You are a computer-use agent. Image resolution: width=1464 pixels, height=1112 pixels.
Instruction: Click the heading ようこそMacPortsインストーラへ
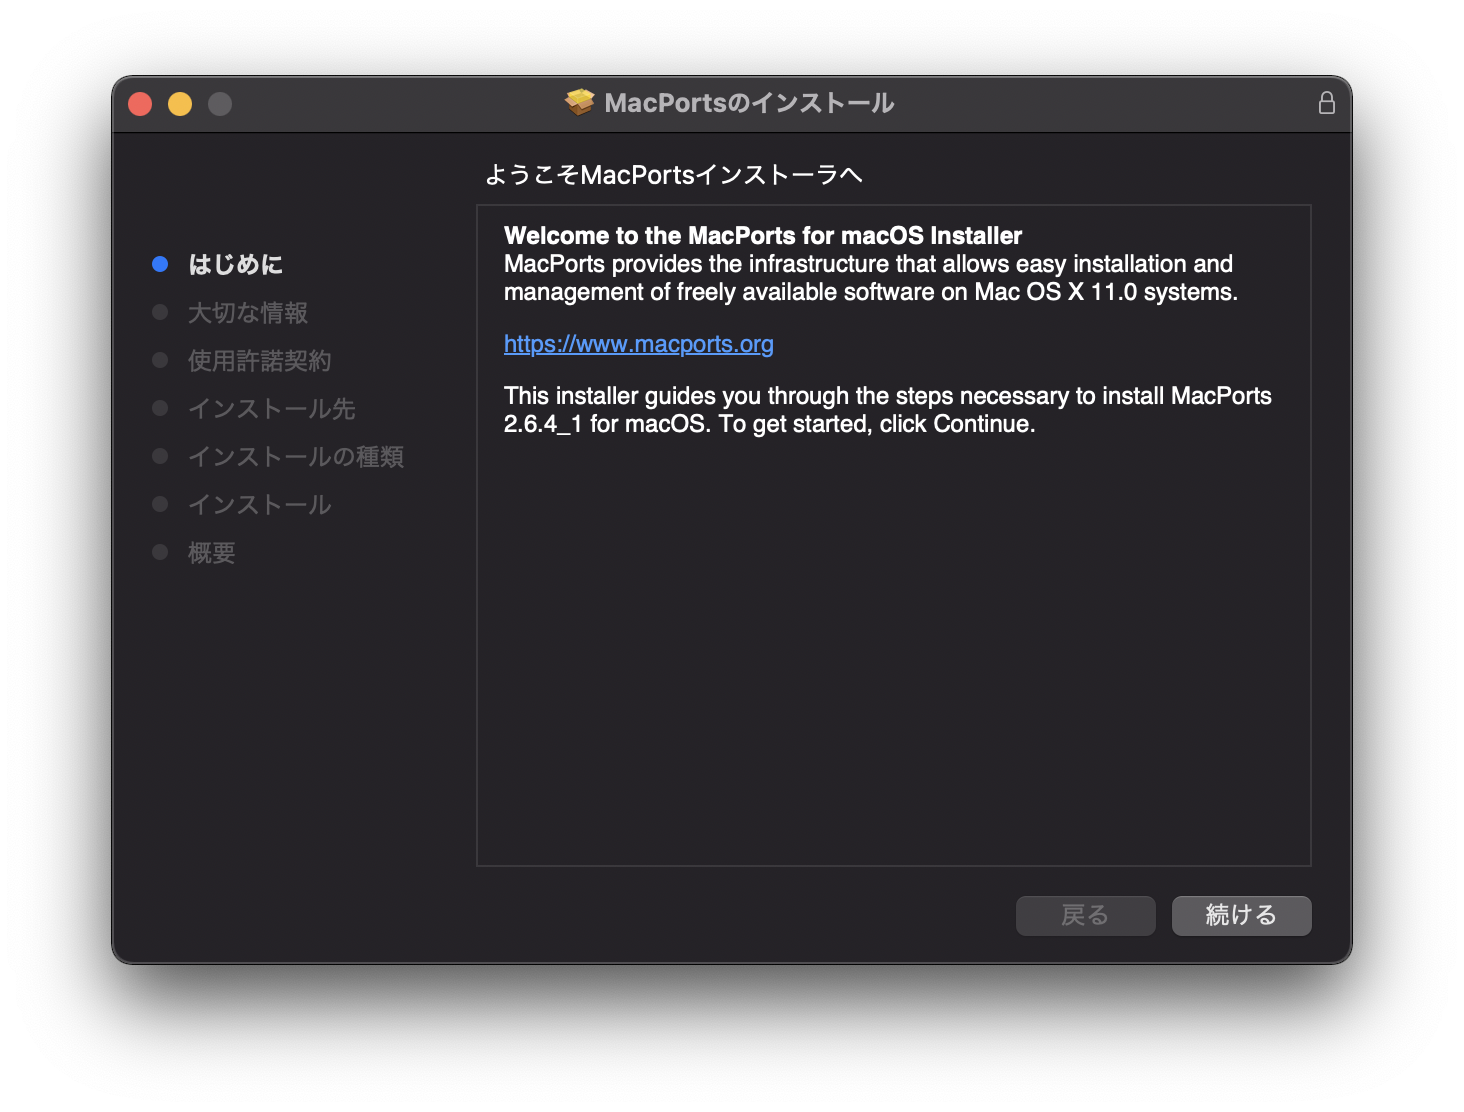click(673, 175)
